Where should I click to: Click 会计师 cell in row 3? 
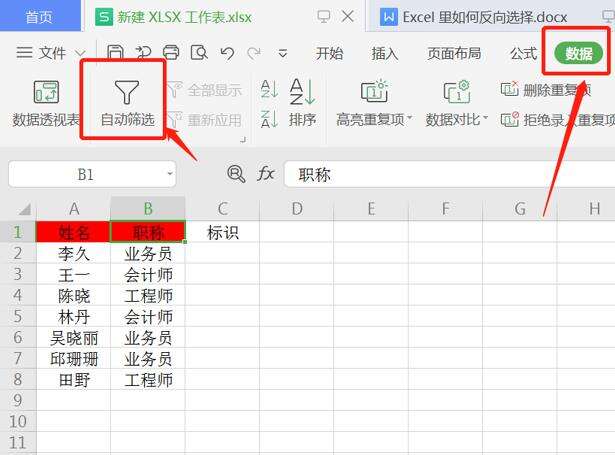[x=148, y=275]
